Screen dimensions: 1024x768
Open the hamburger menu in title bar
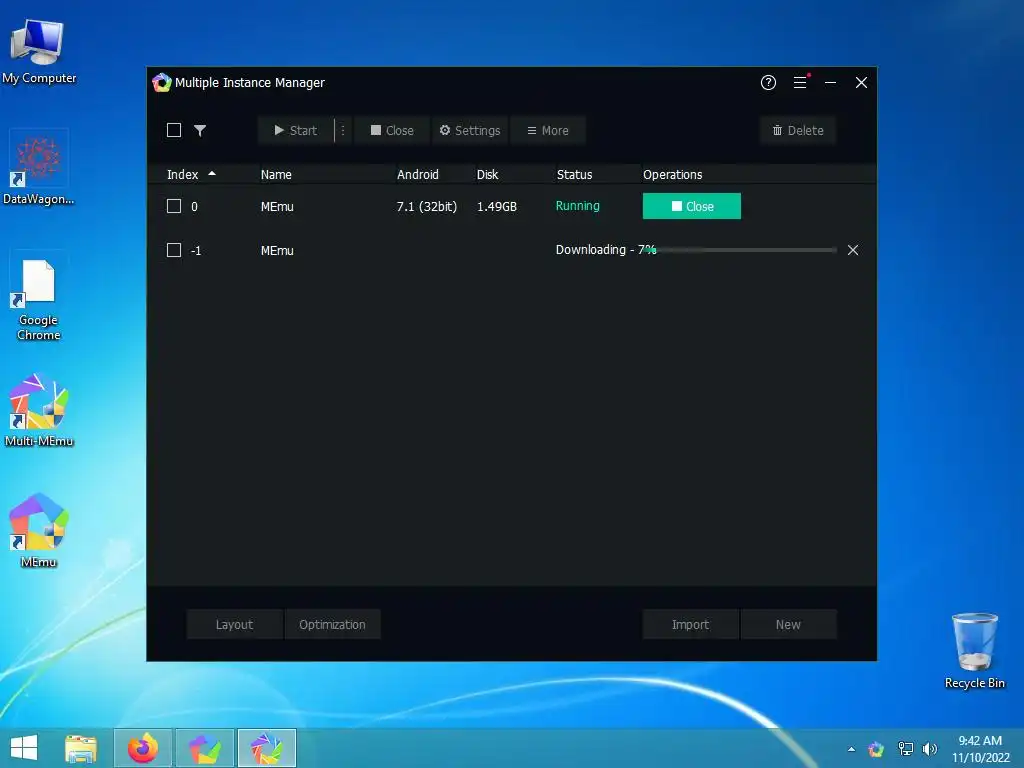(x=800, y=82)
